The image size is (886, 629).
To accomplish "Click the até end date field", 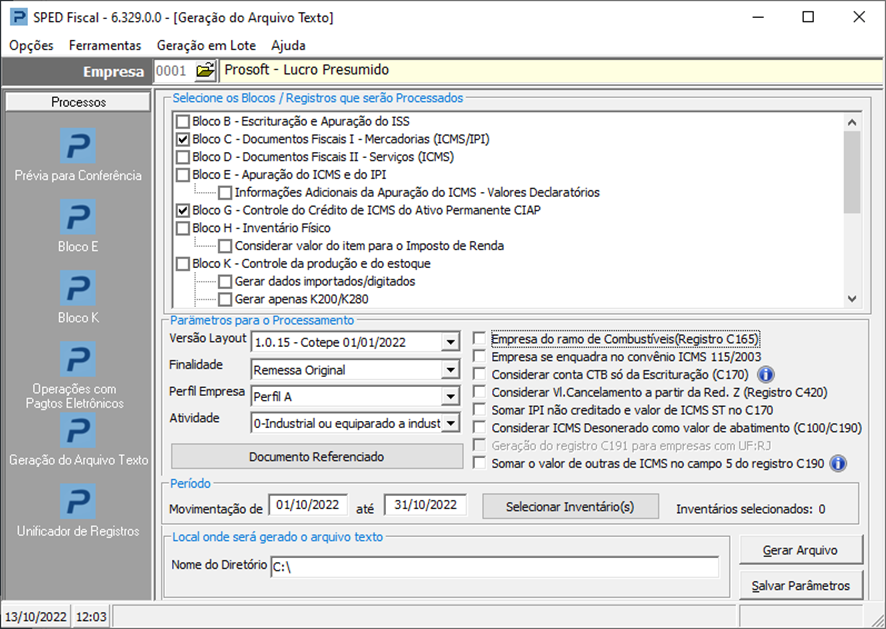I will coord(425,505).
